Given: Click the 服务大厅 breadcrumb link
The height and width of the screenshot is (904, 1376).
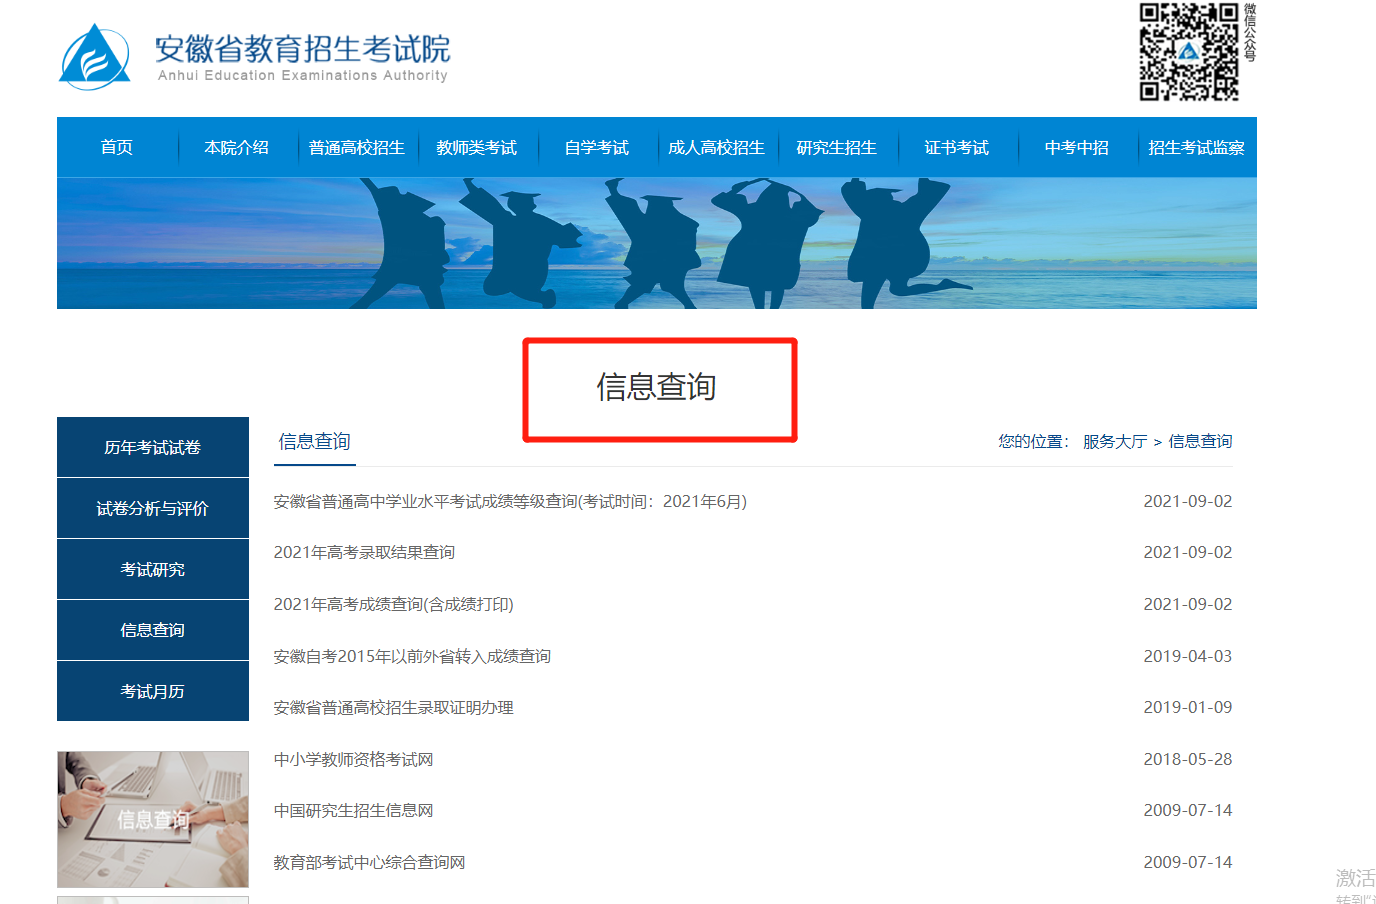Looking at the screenshot, I should 1114,442.
